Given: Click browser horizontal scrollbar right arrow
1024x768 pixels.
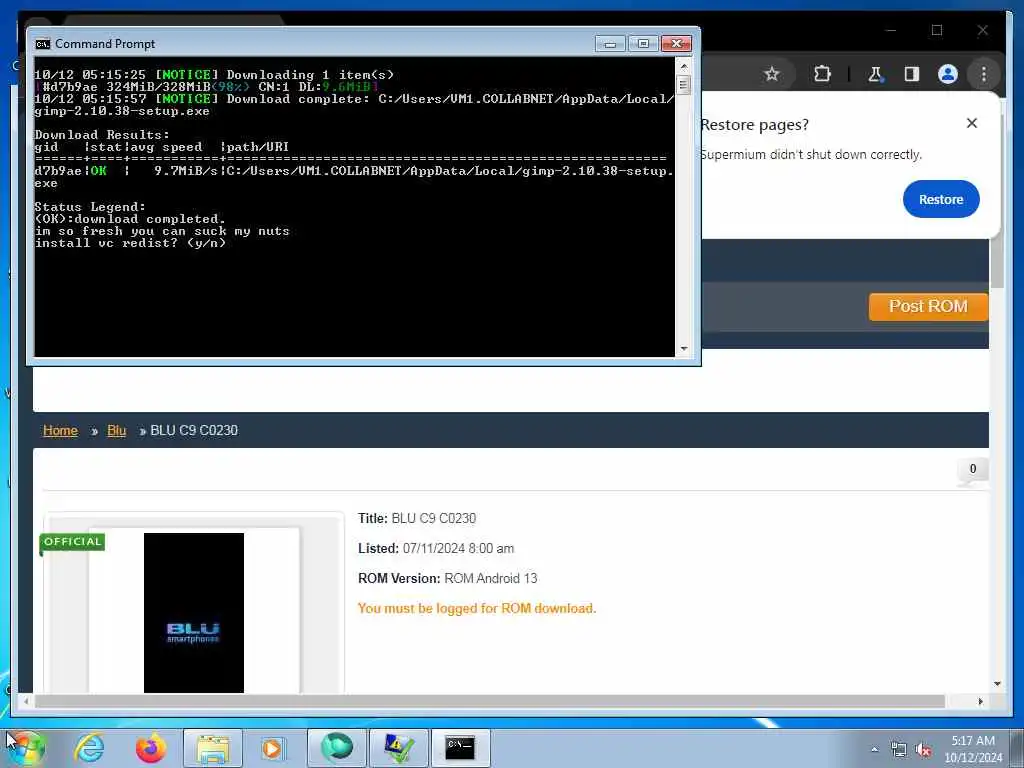Looking at the screenshot, I should [x=980, y=701].
